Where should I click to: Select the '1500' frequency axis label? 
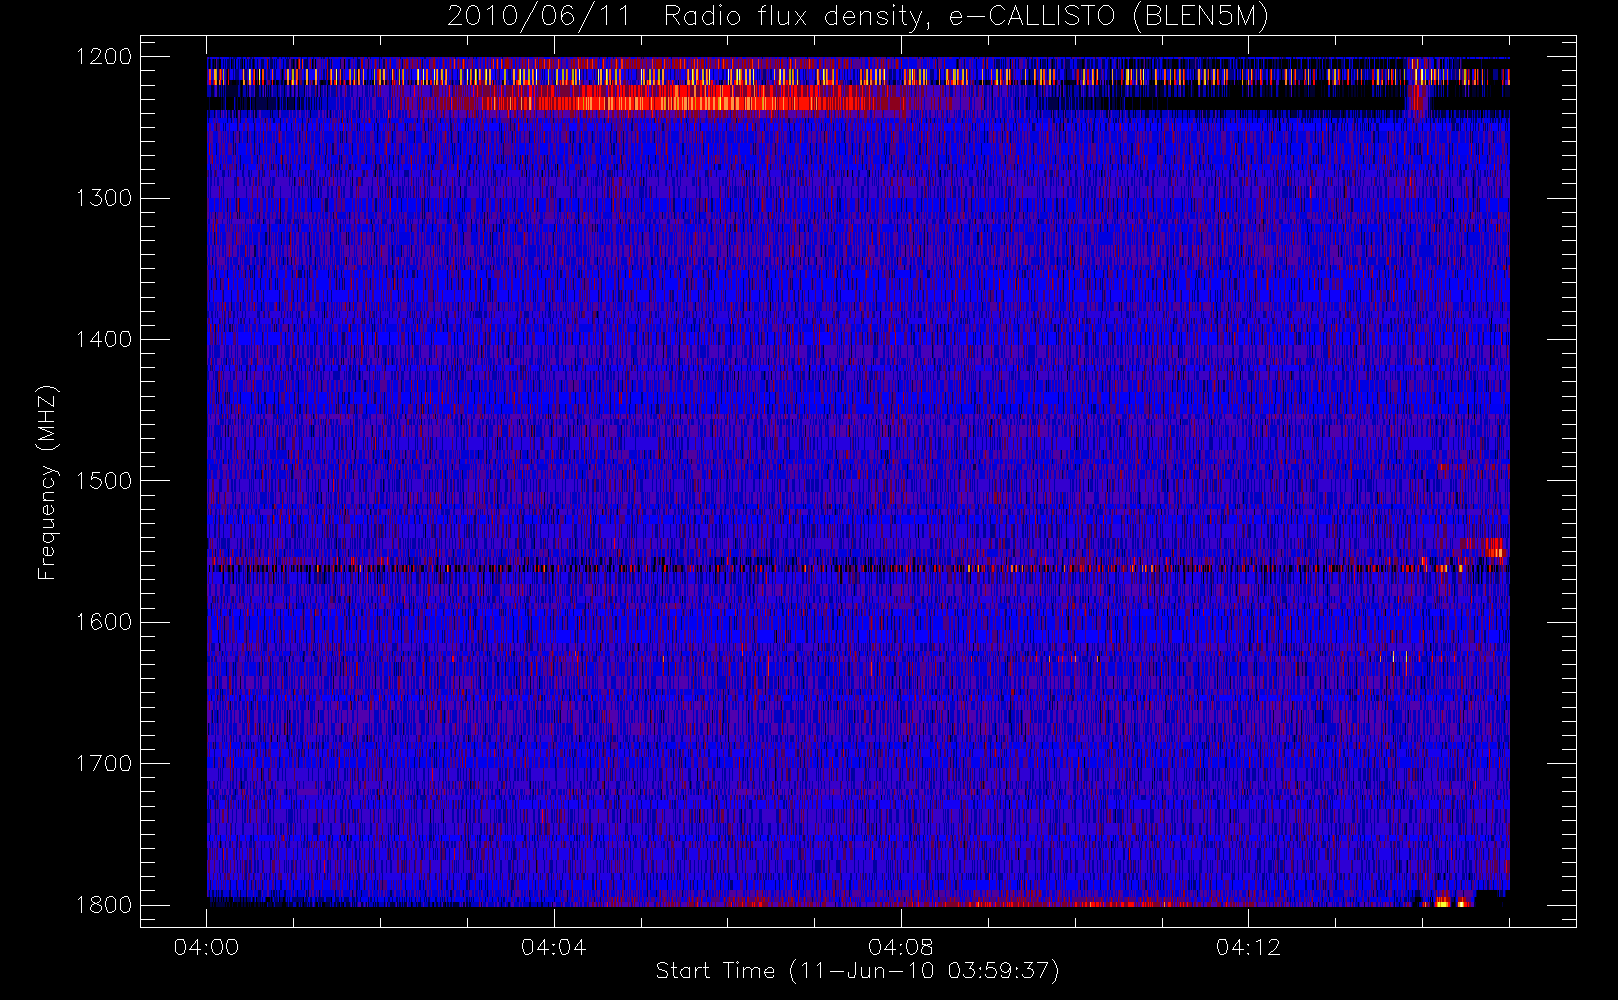click(104, 481)
